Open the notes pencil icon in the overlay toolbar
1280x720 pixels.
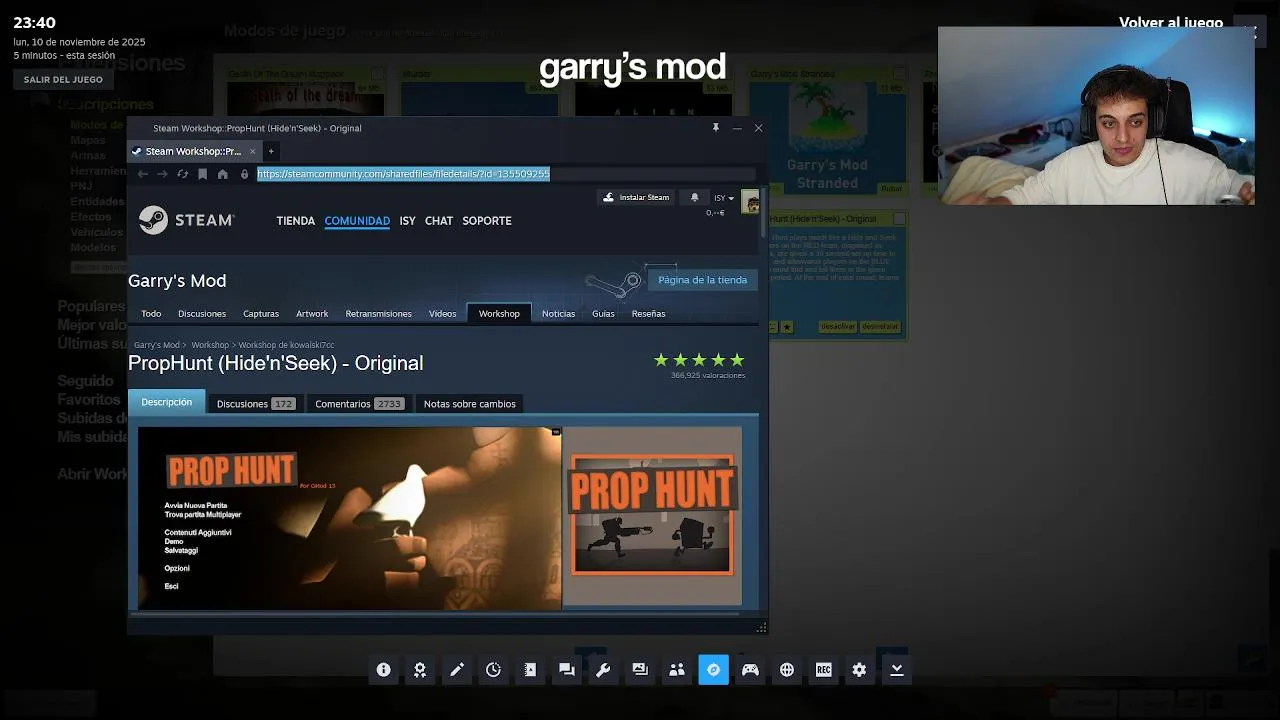pyautogui.click(x=457, y=670)
